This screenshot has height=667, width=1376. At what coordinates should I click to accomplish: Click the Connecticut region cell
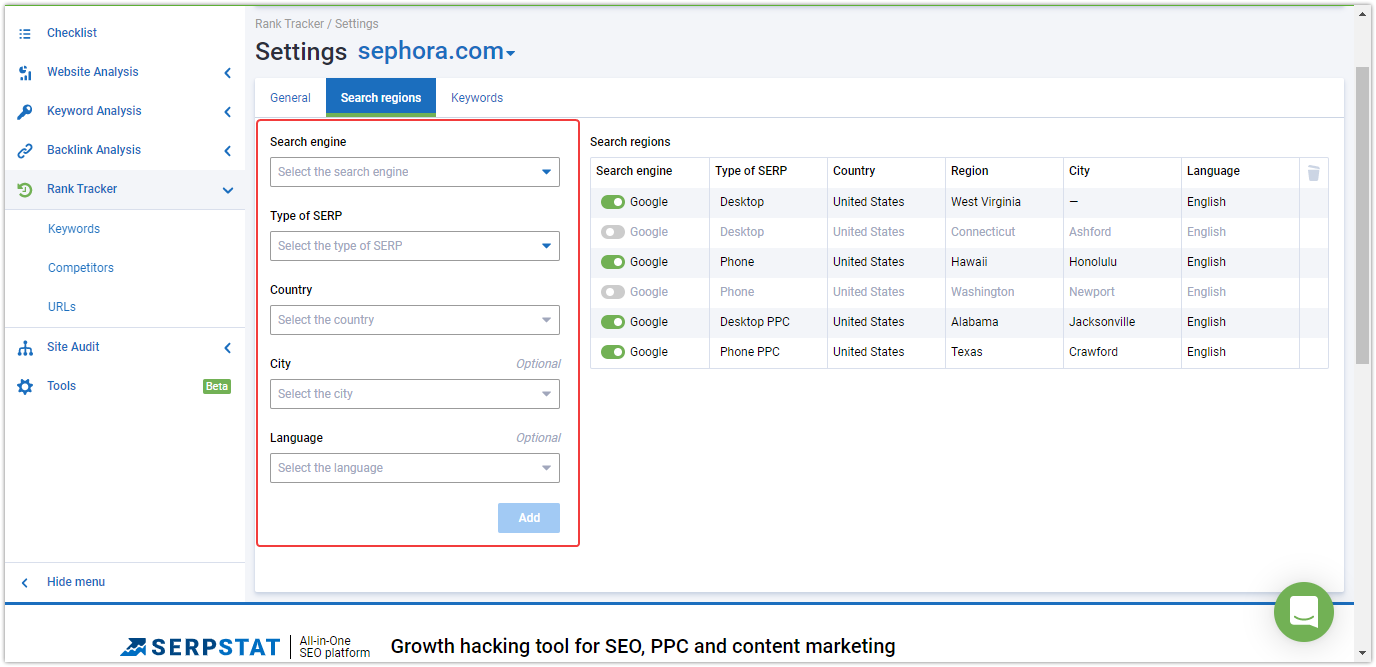tap(983, 232)
